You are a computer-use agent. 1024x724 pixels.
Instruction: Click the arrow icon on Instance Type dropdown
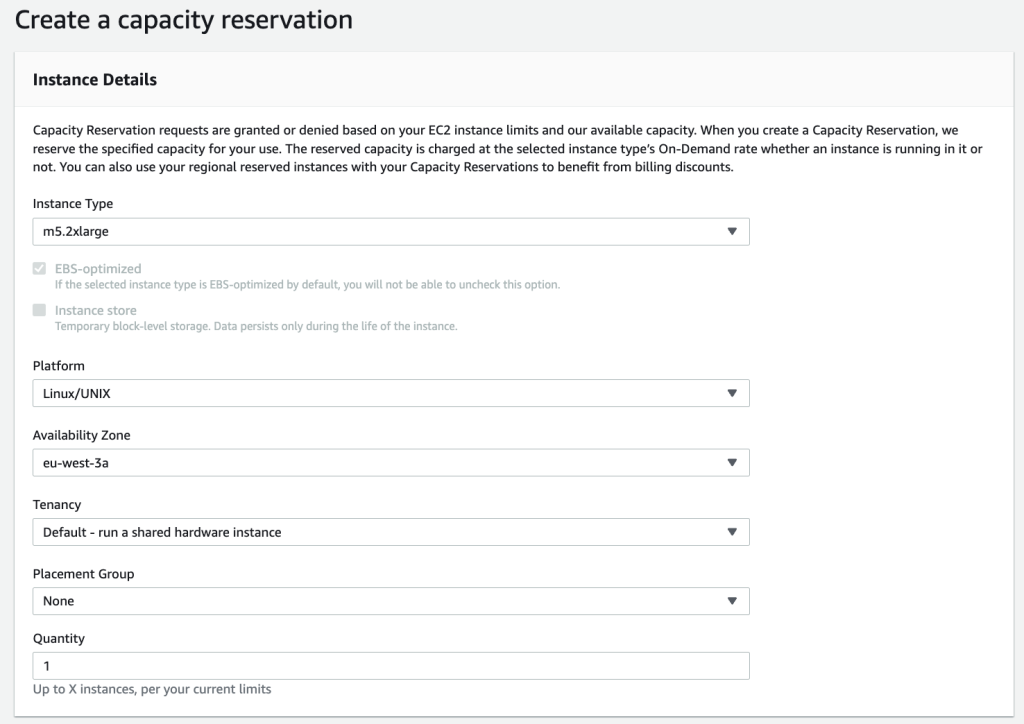click(732, 232)
